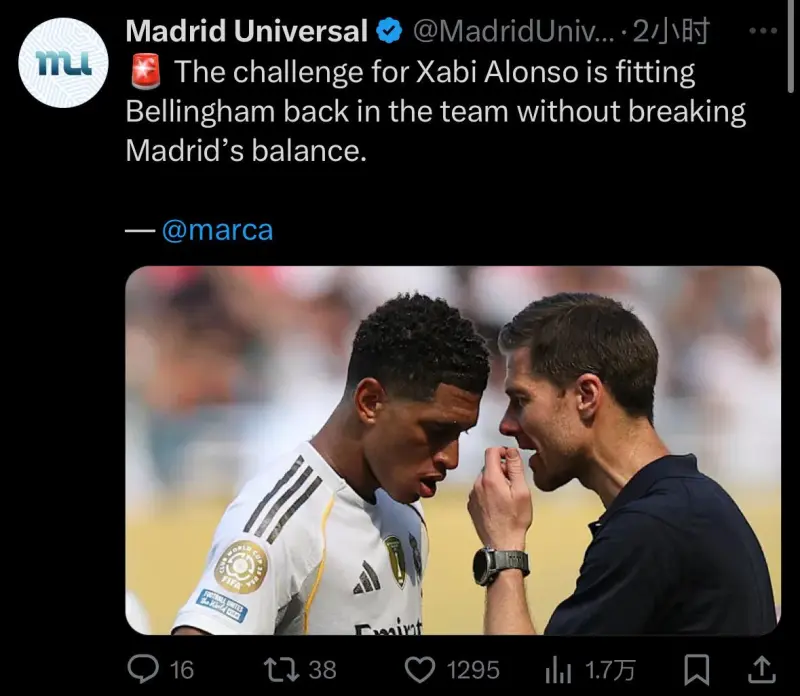View tweet analytics bar chart icon
Image resolution: width=800 pixels, height=696 pixels.
point(558,669)
